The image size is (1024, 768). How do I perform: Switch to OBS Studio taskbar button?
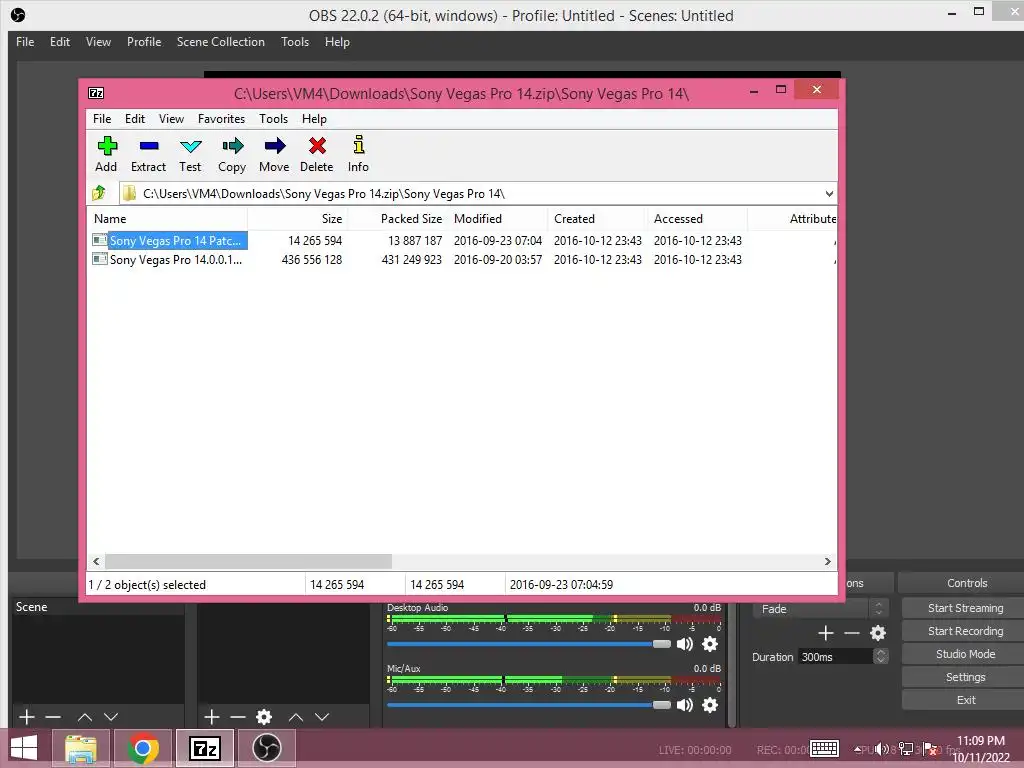(266, 748)
